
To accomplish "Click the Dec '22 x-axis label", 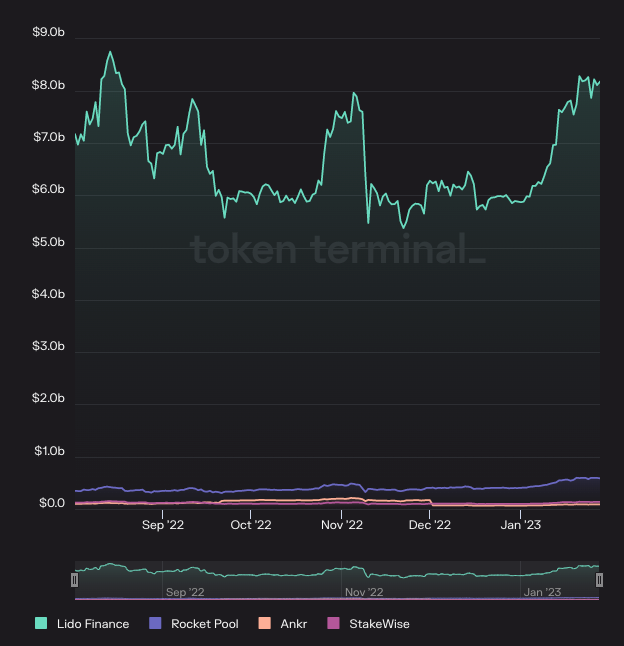I will (430, 525).
